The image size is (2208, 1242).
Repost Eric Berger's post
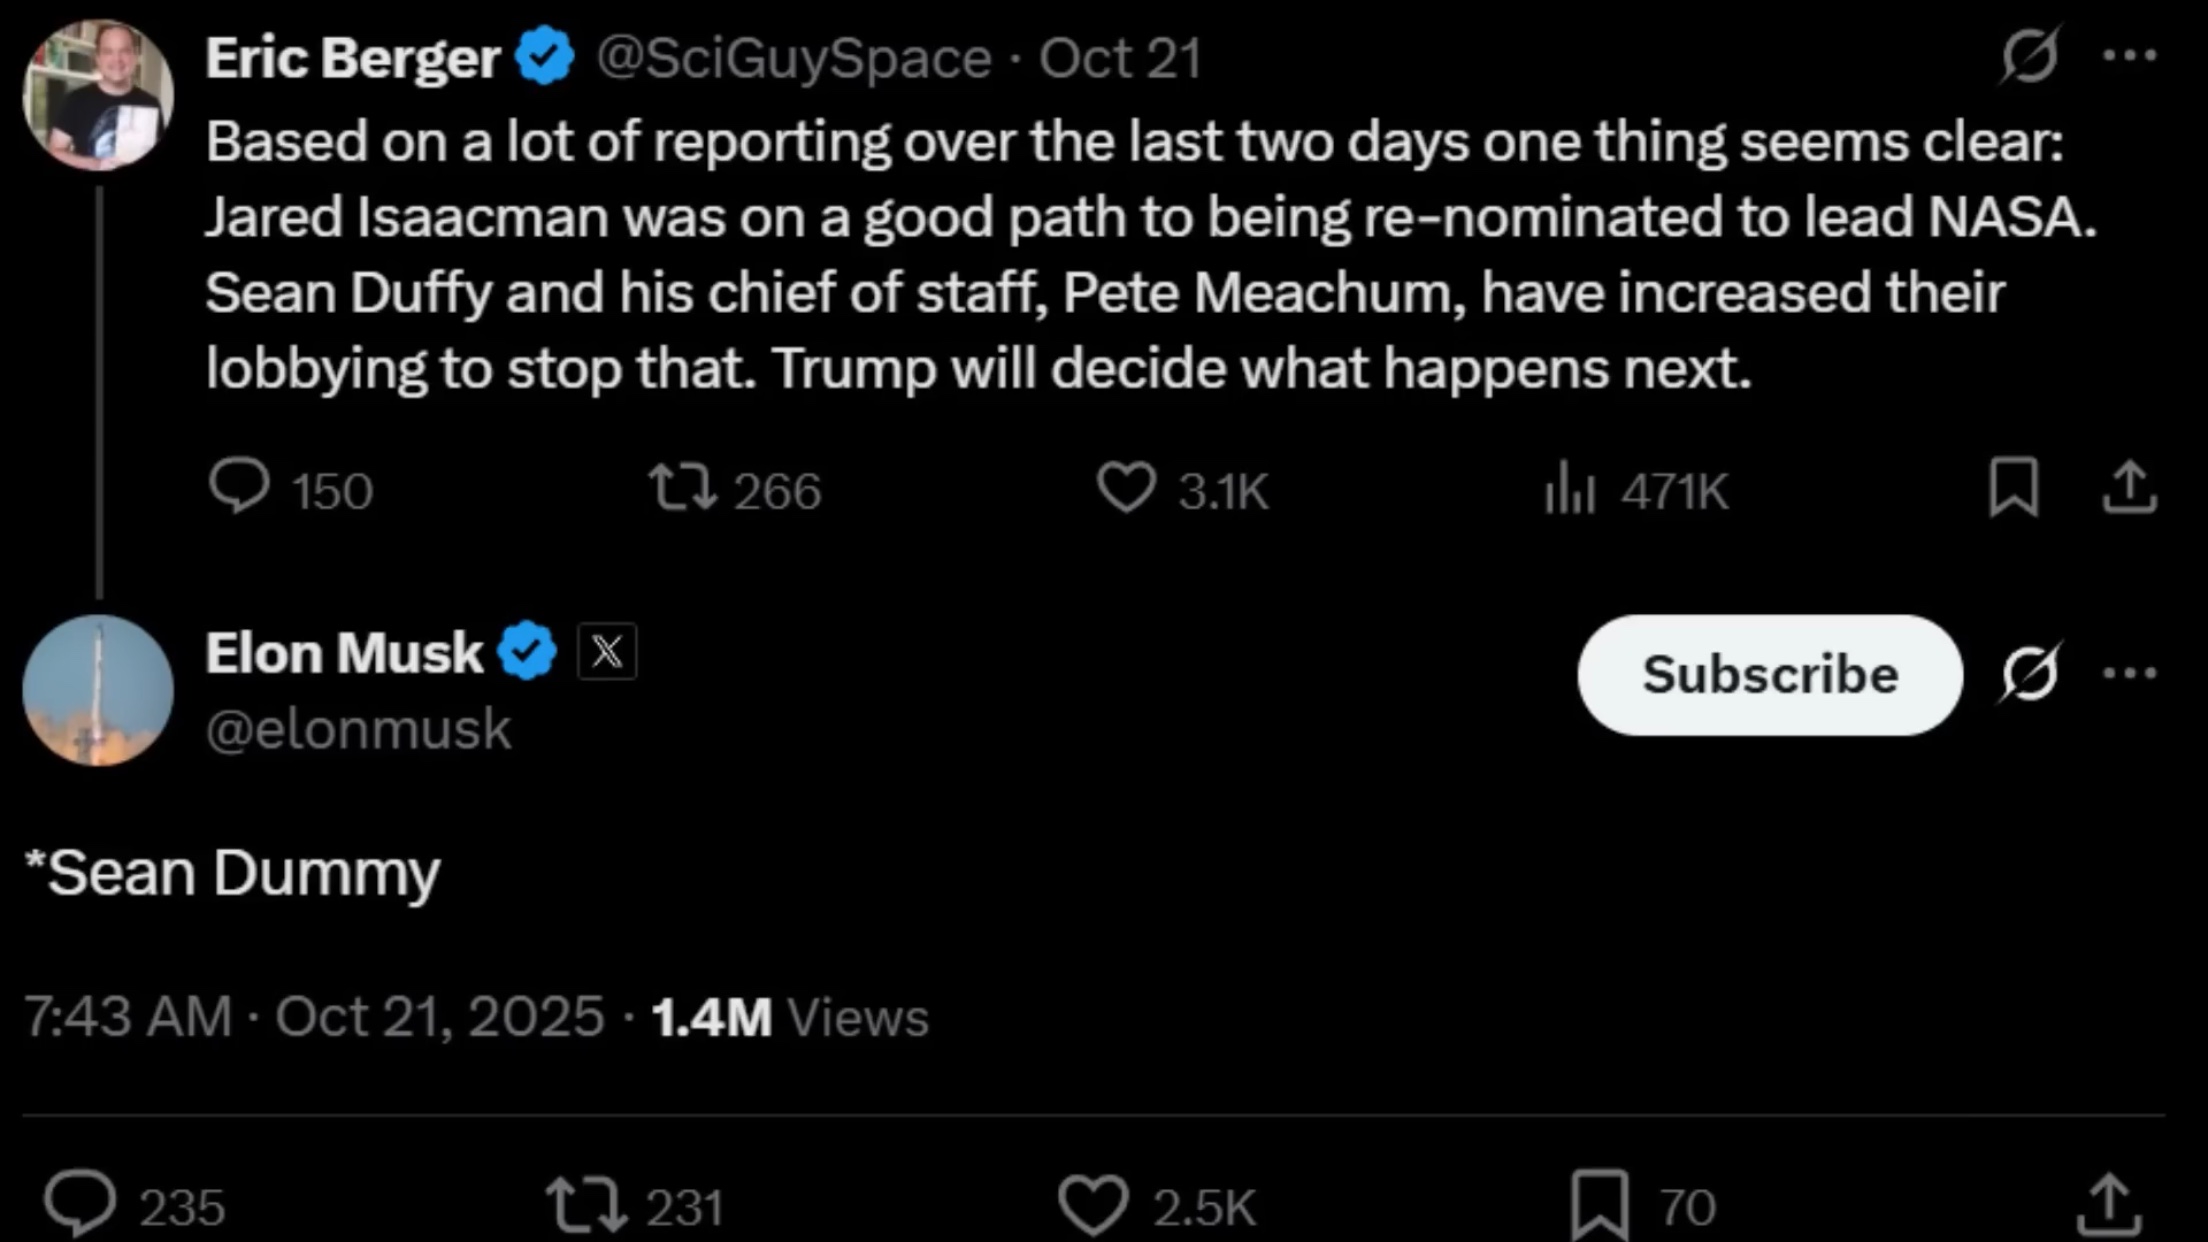click(x=683, y=487)
